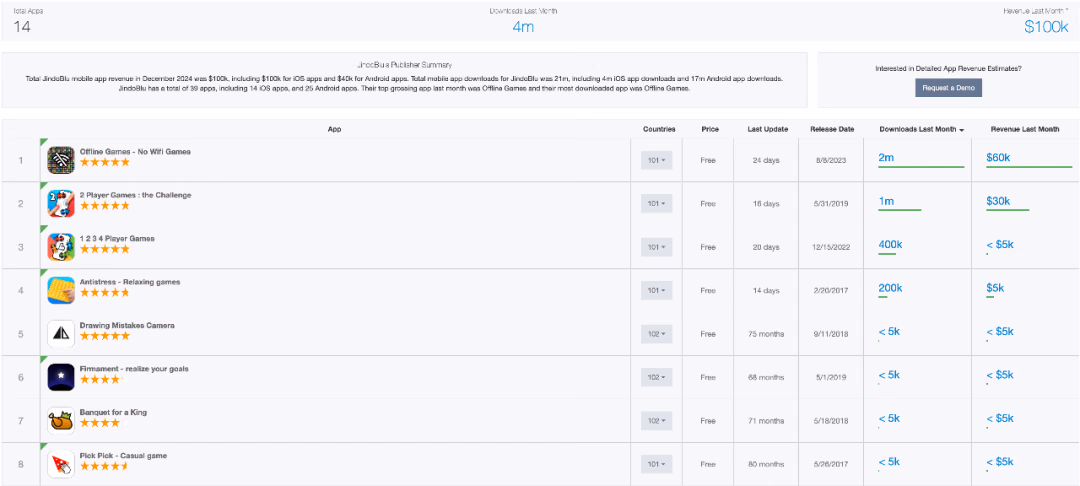Viewport: 1080px width, 486px height.
Task: Open the Drawing Mistakes Camera link
Action: tap(127, 325)
